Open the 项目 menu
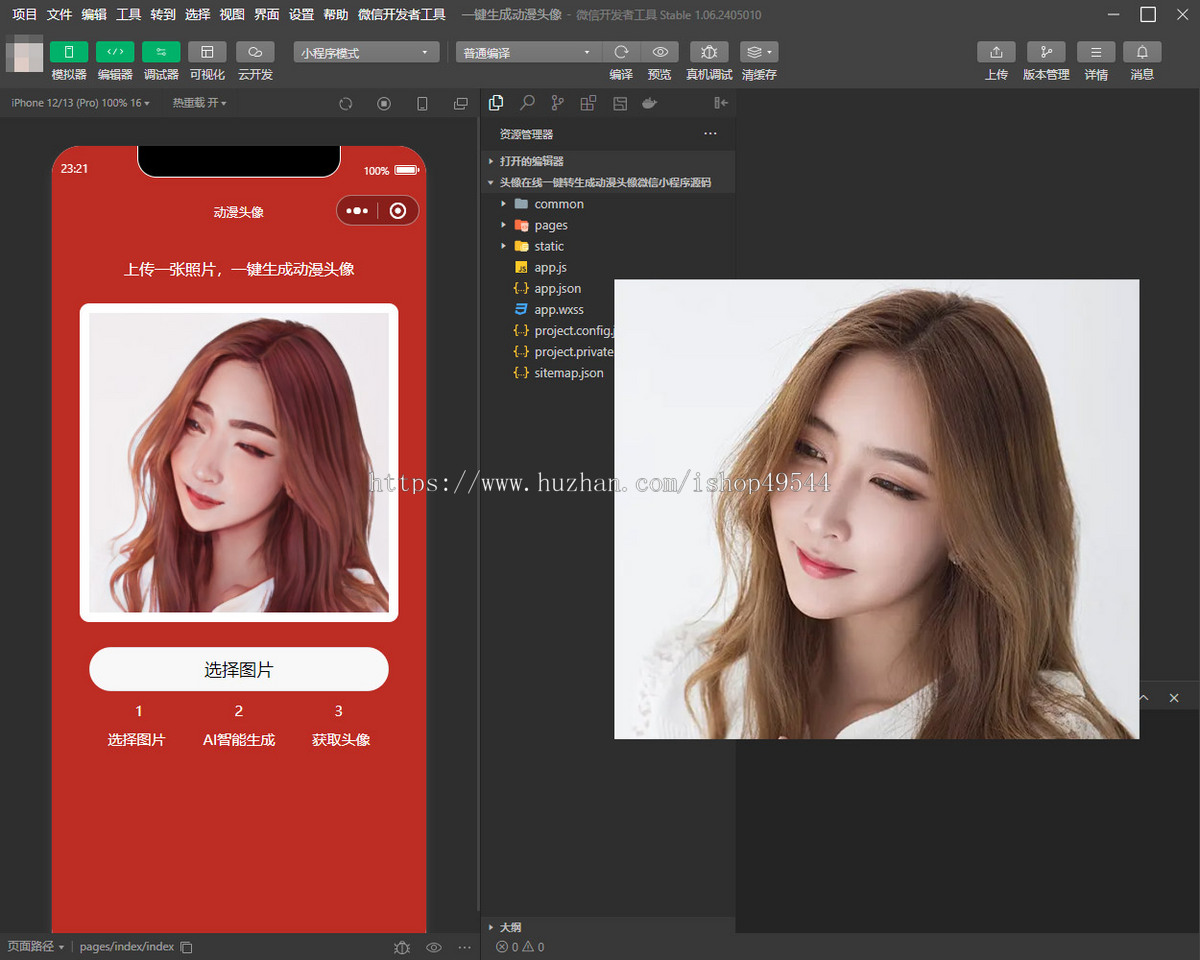 [x=24, y=15]
